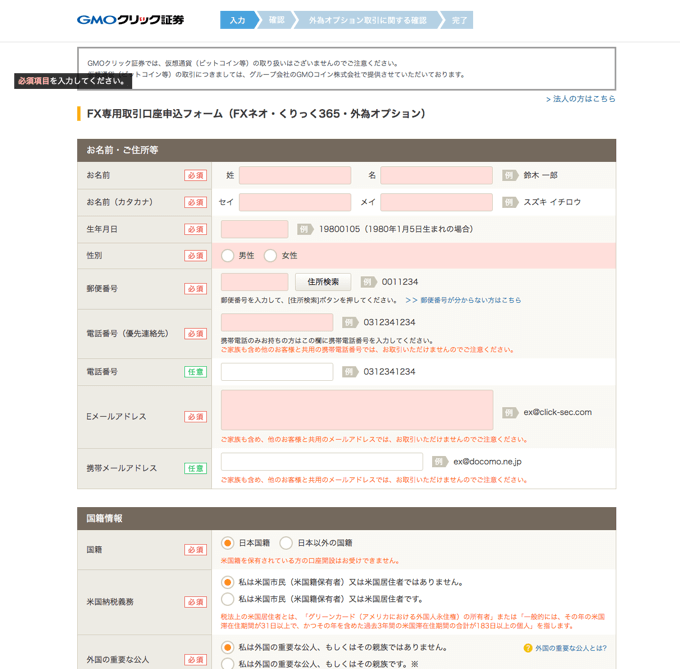
Task: Select the 日本国籍 radio button
Action: [x=228, y=543]
